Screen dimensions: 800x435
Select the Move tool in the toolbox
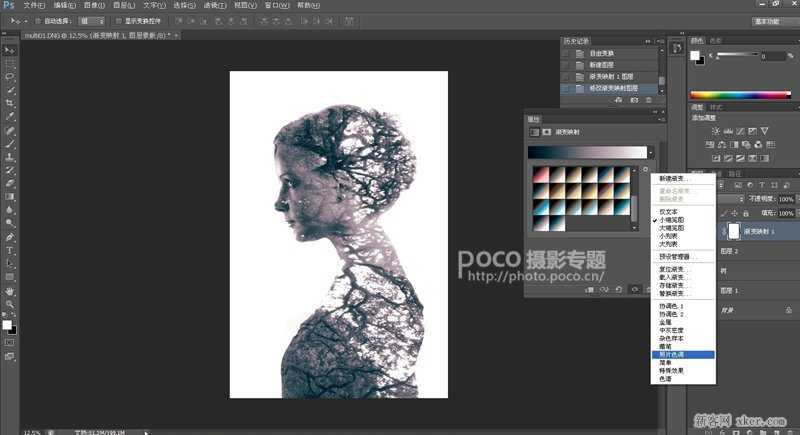[x=10, y=50]
